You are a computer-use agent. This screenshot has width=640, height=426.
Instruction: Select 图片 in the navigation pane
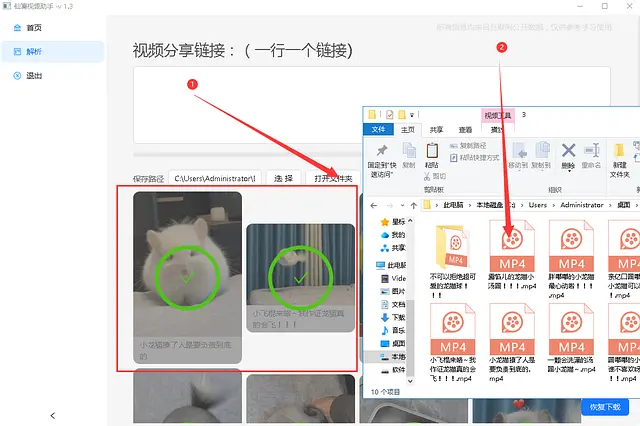click(393, 291)
